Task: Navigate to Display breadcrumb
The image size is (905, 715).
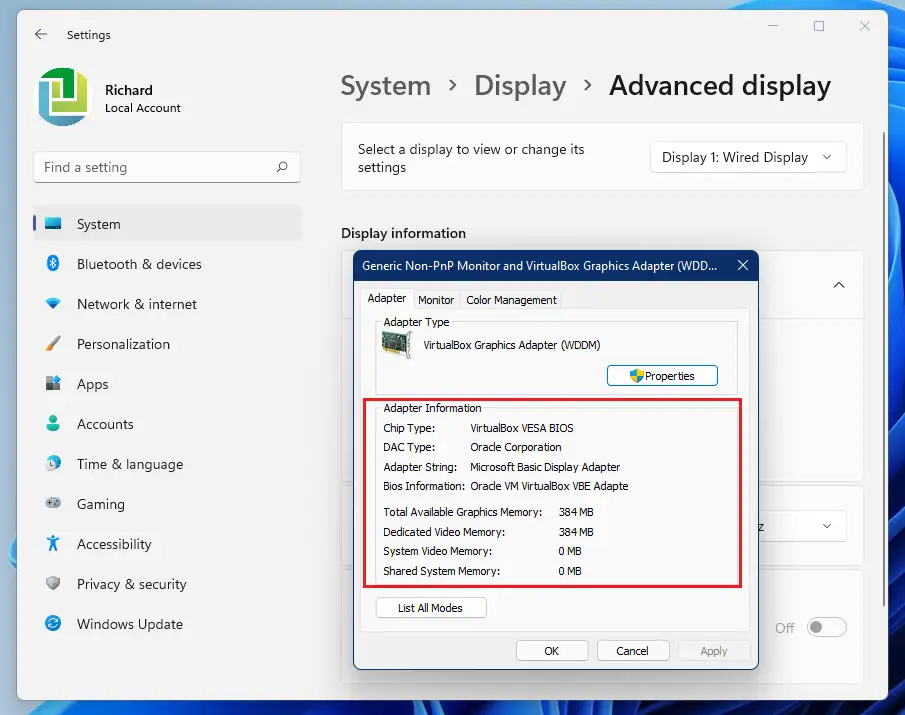Action: click(x=520, y=86)
